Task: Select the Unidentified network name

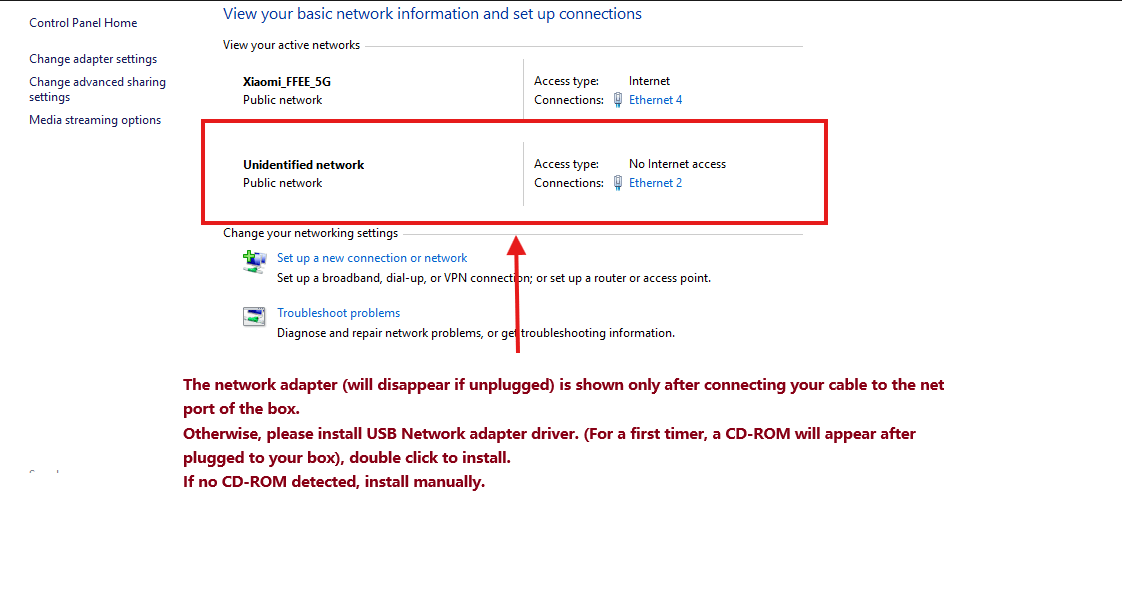Action: [x=304, y=165]
